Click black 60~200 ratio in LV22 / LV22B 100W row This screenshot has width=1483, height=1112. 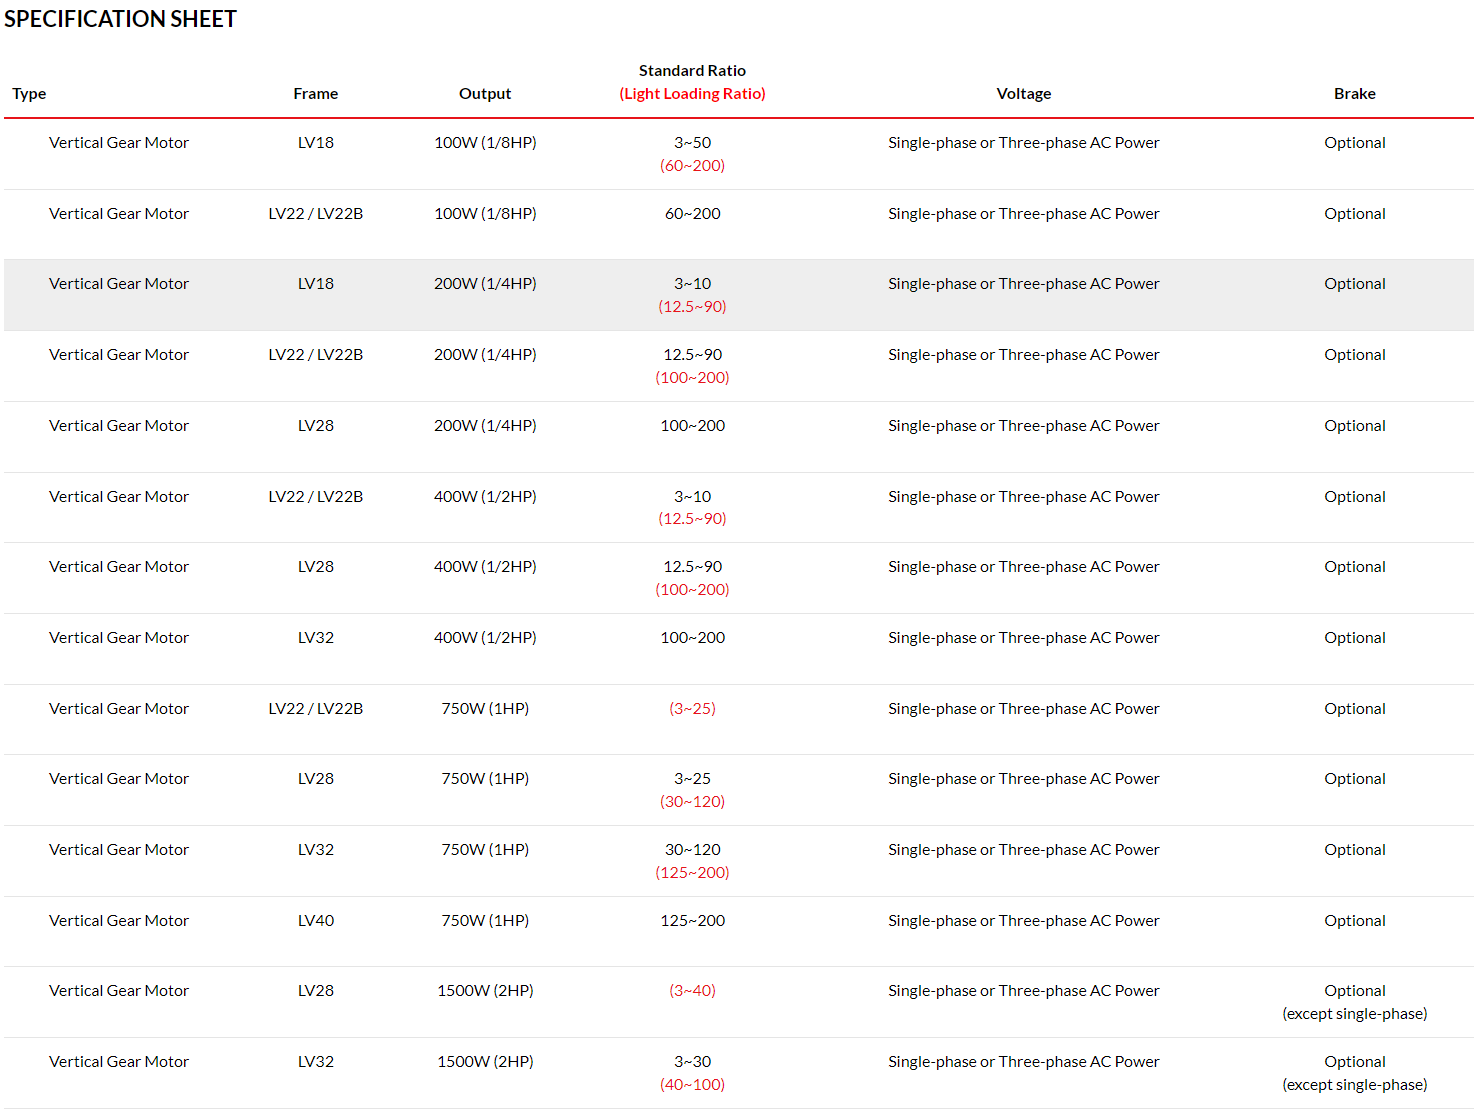[x=692, y=214]
